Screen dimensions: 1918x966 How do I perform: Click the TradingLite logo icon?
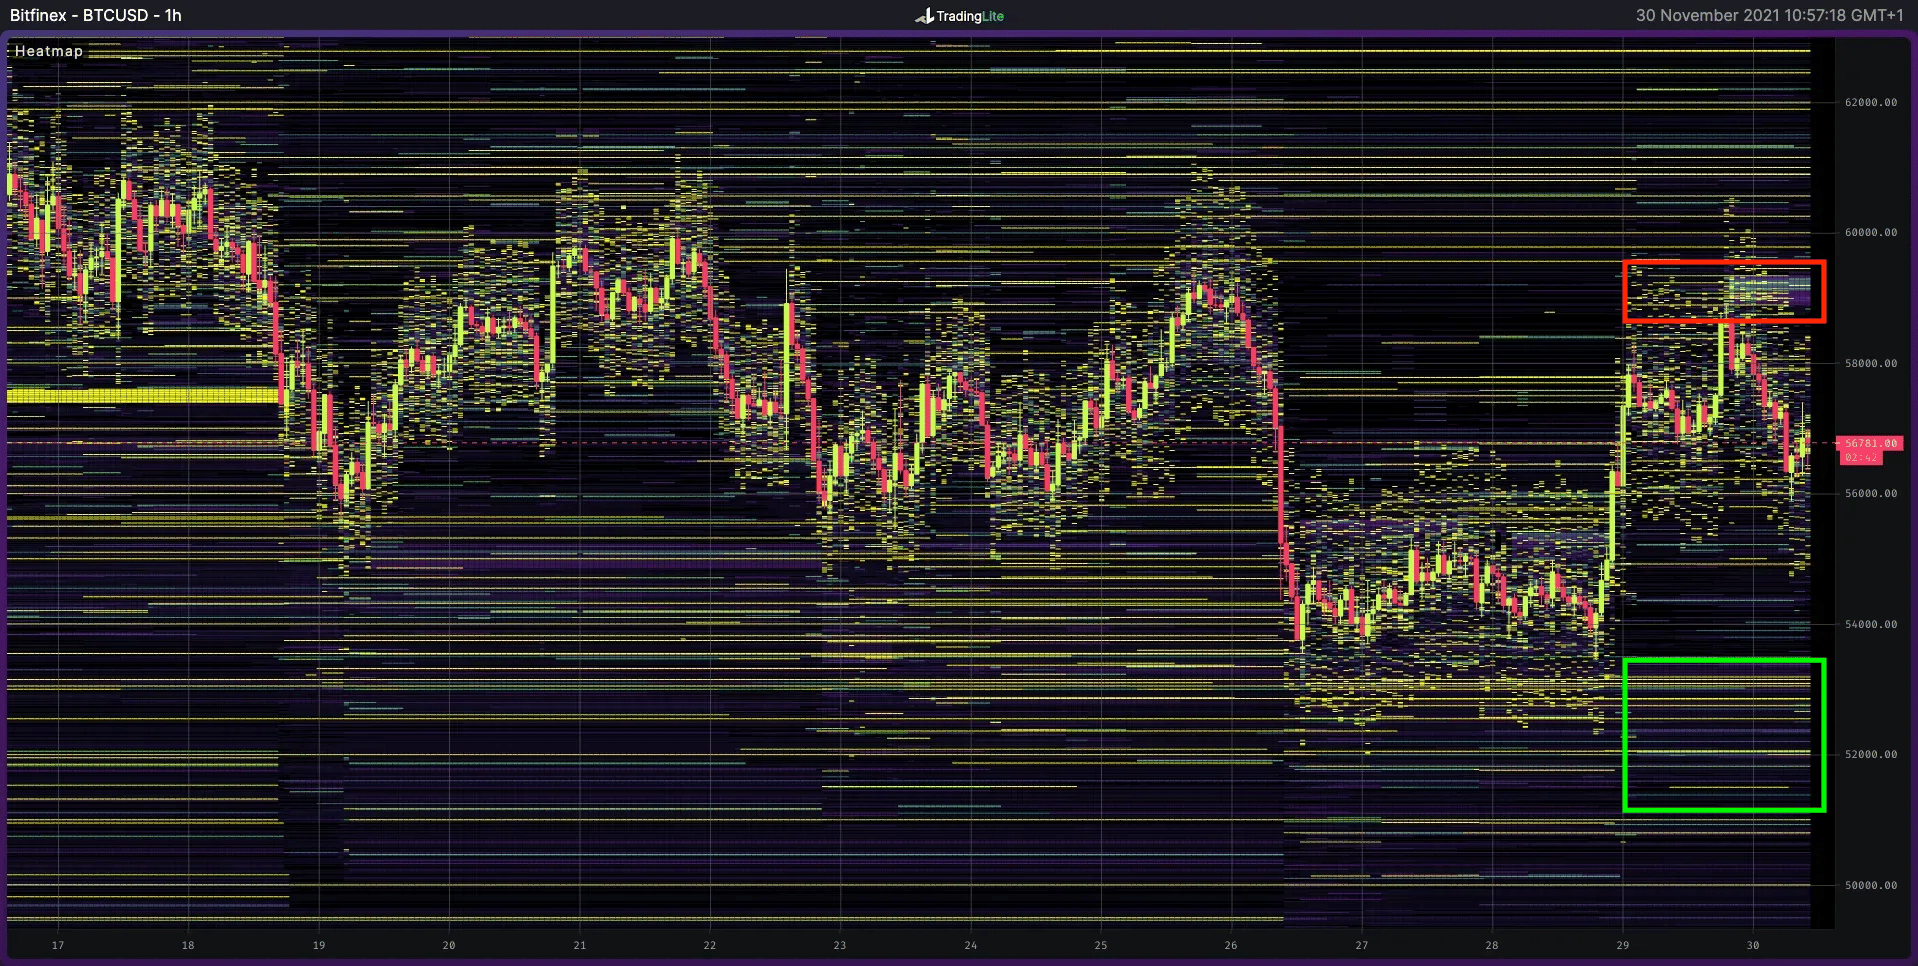pyautogui.click(x=924, y=16)
